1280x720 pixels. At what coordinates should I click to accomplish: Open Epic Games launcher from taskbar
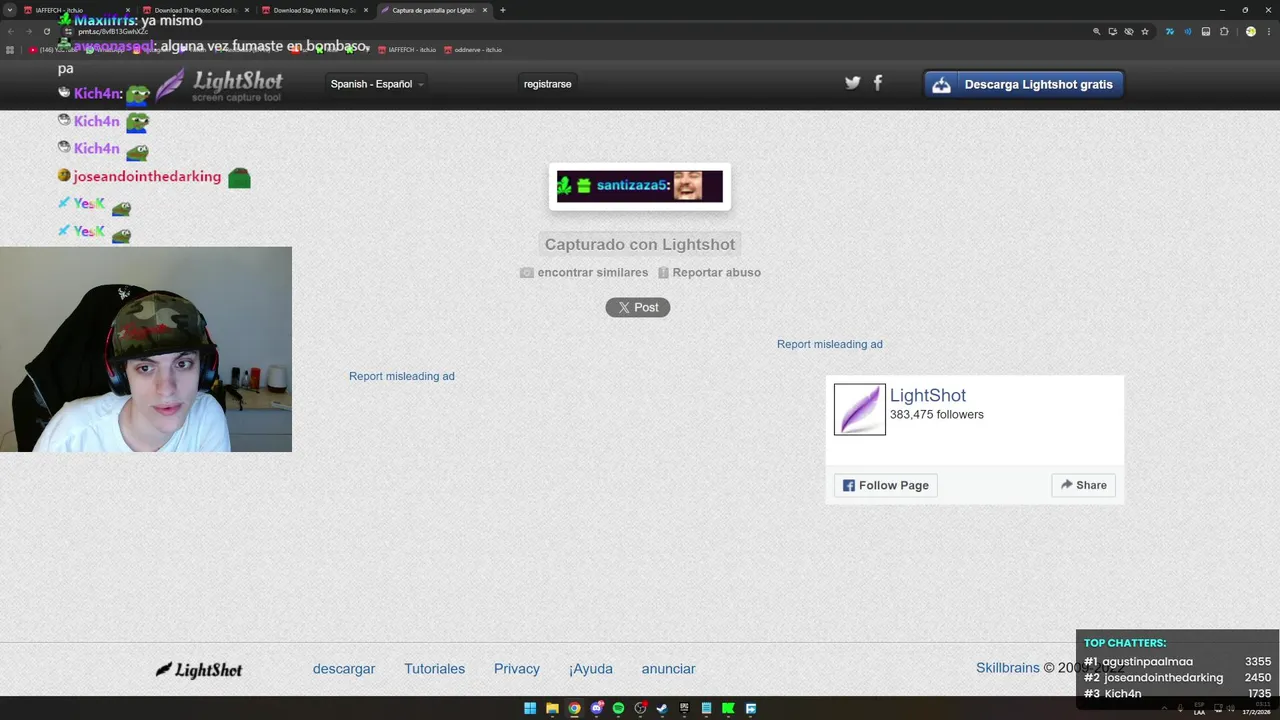coord(684,708)
